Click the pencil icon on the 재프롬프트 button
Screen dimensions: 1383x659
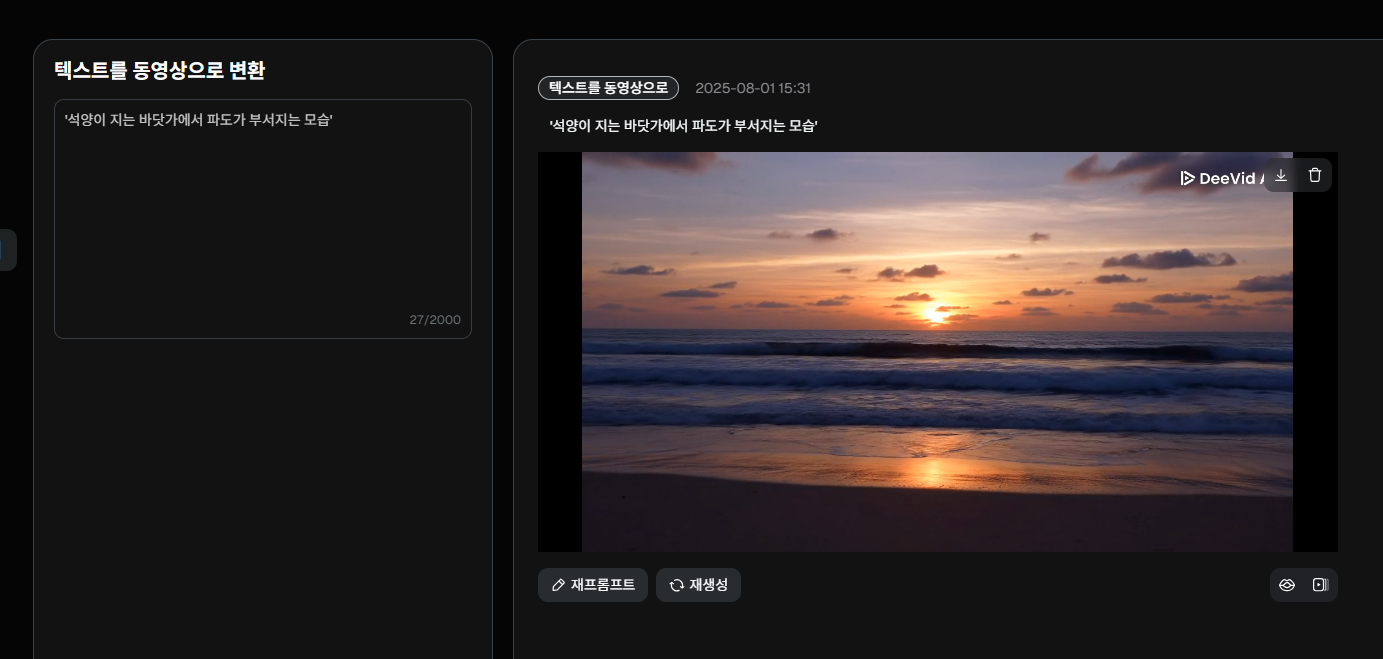pyautogui.click(x=558, y=585)
